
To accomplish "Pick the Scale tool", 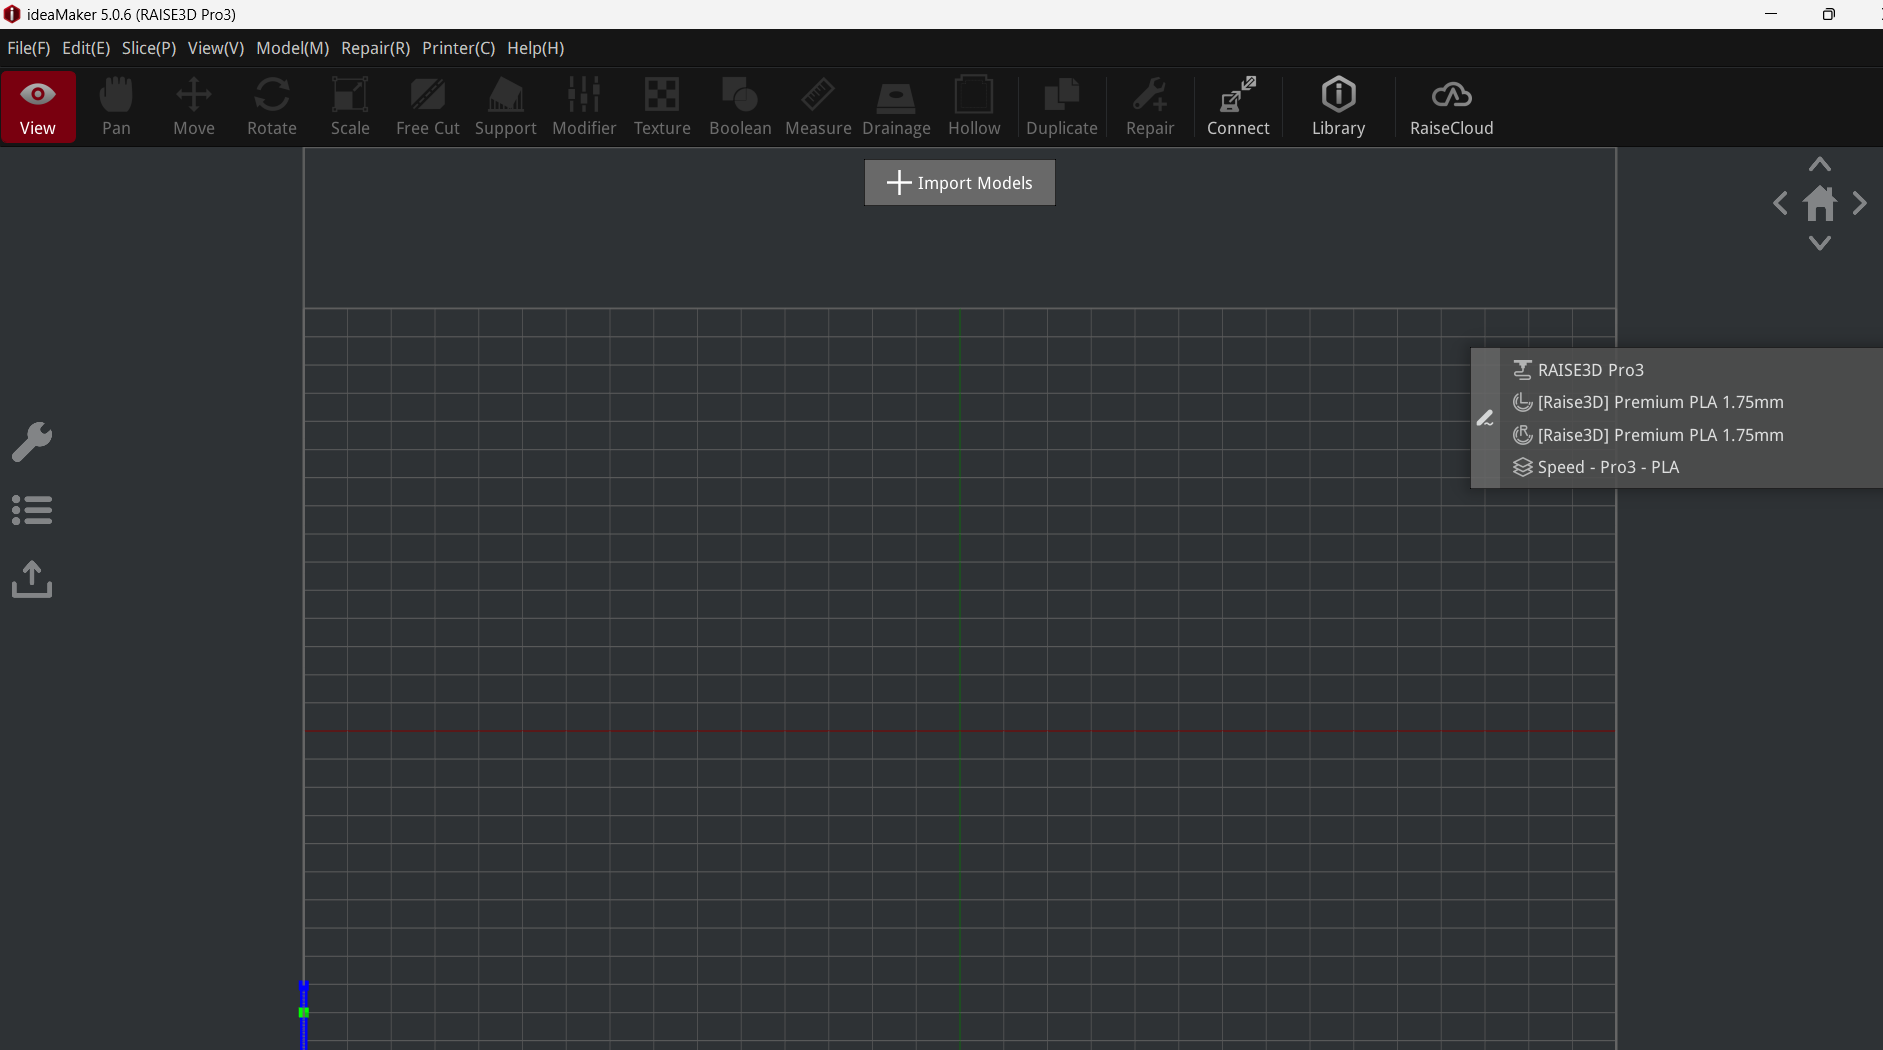I will click(x=350, y=107).
